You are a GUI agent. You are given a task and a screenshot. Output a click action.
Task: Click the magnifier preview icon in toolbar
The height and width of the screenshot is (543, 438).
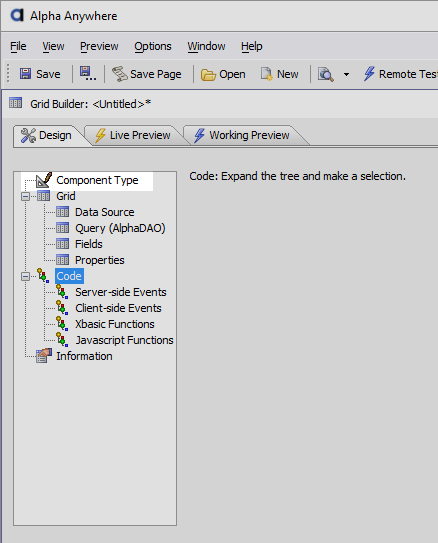pyautogui.click(x=325, y=74)
